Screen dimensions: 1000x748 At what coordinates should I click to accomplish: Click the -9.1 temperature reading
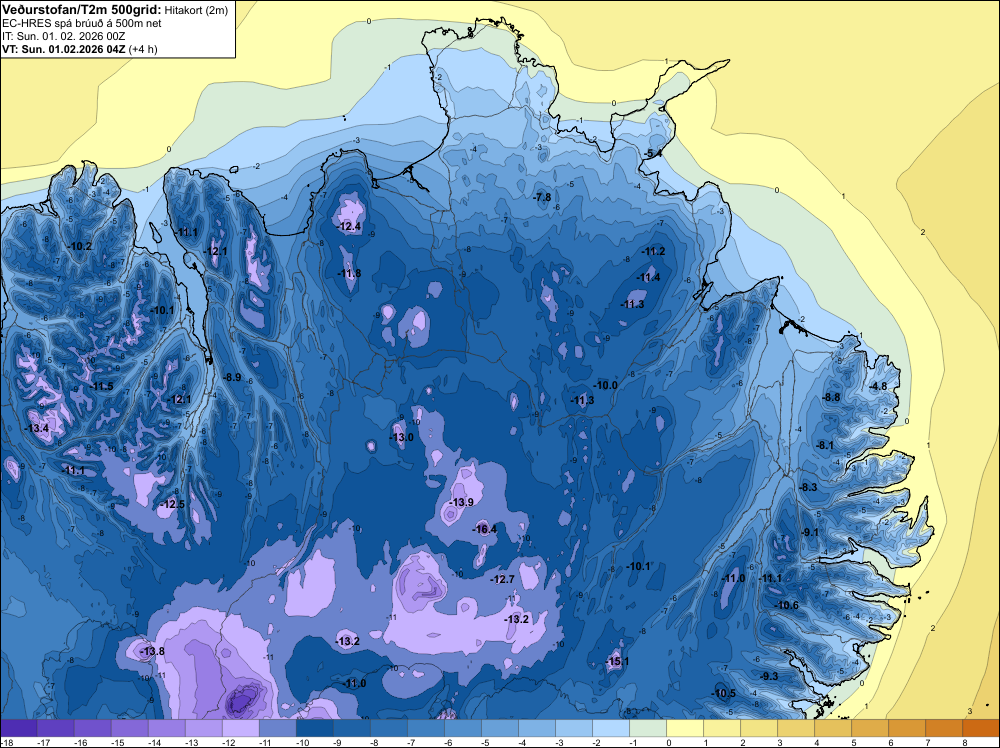pos(811,532)
